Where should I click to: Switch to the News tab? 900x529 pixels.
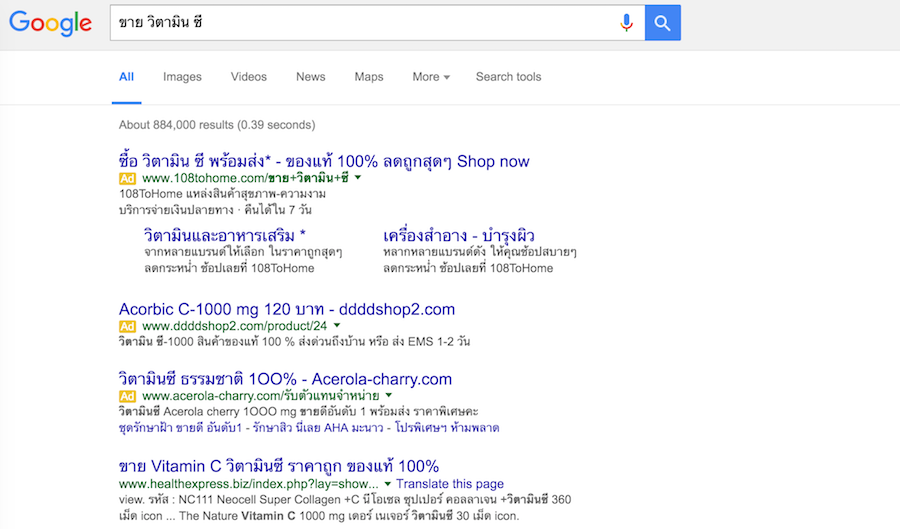[x=311, y=77]
